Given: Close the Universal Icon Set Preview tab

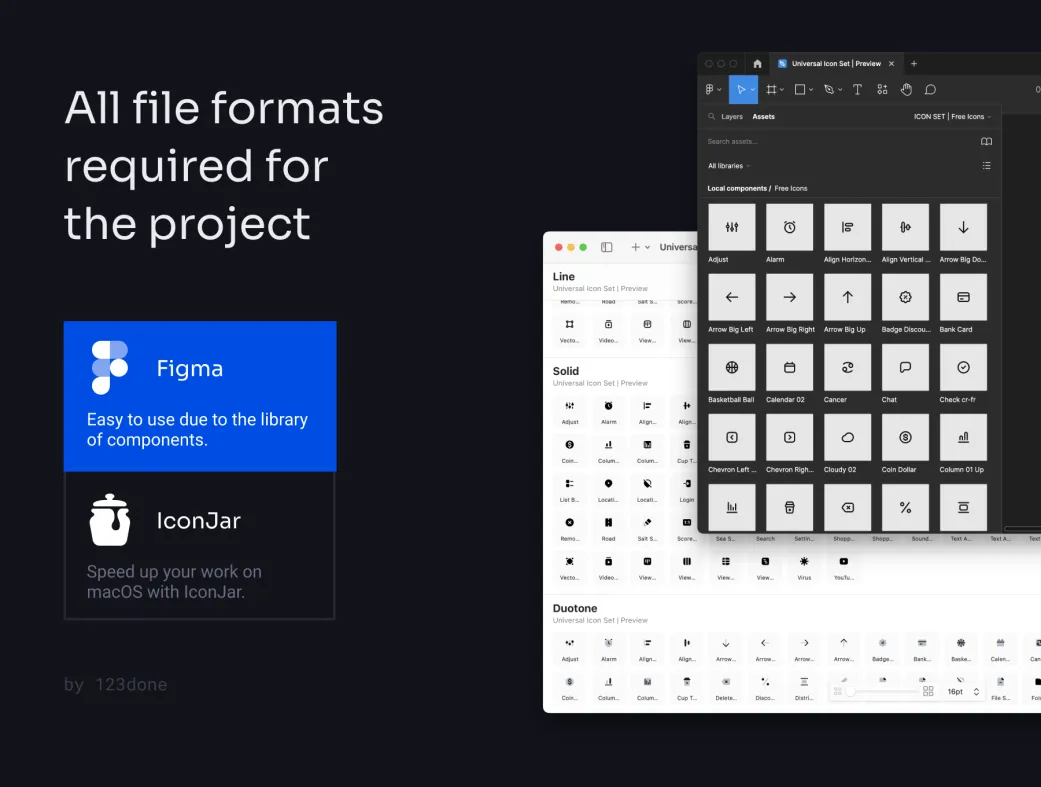Looking at the screenshot, I should coord(892,64).
